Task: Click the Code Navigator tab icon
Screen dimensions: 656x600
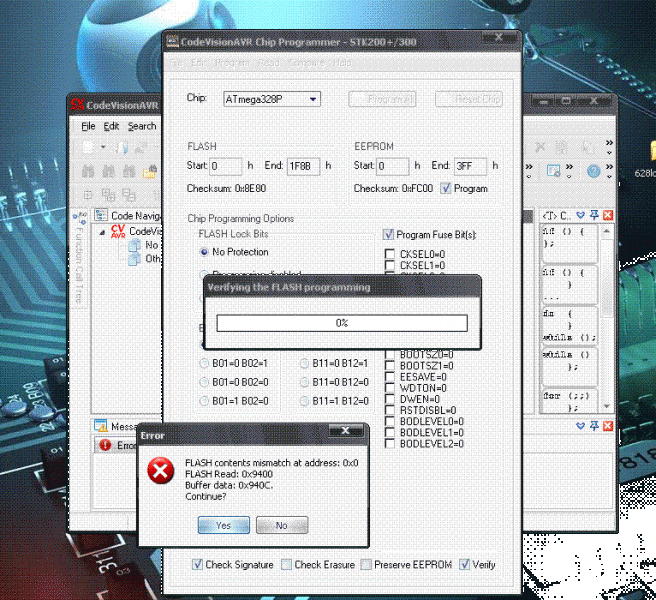Action: (101, 215)
